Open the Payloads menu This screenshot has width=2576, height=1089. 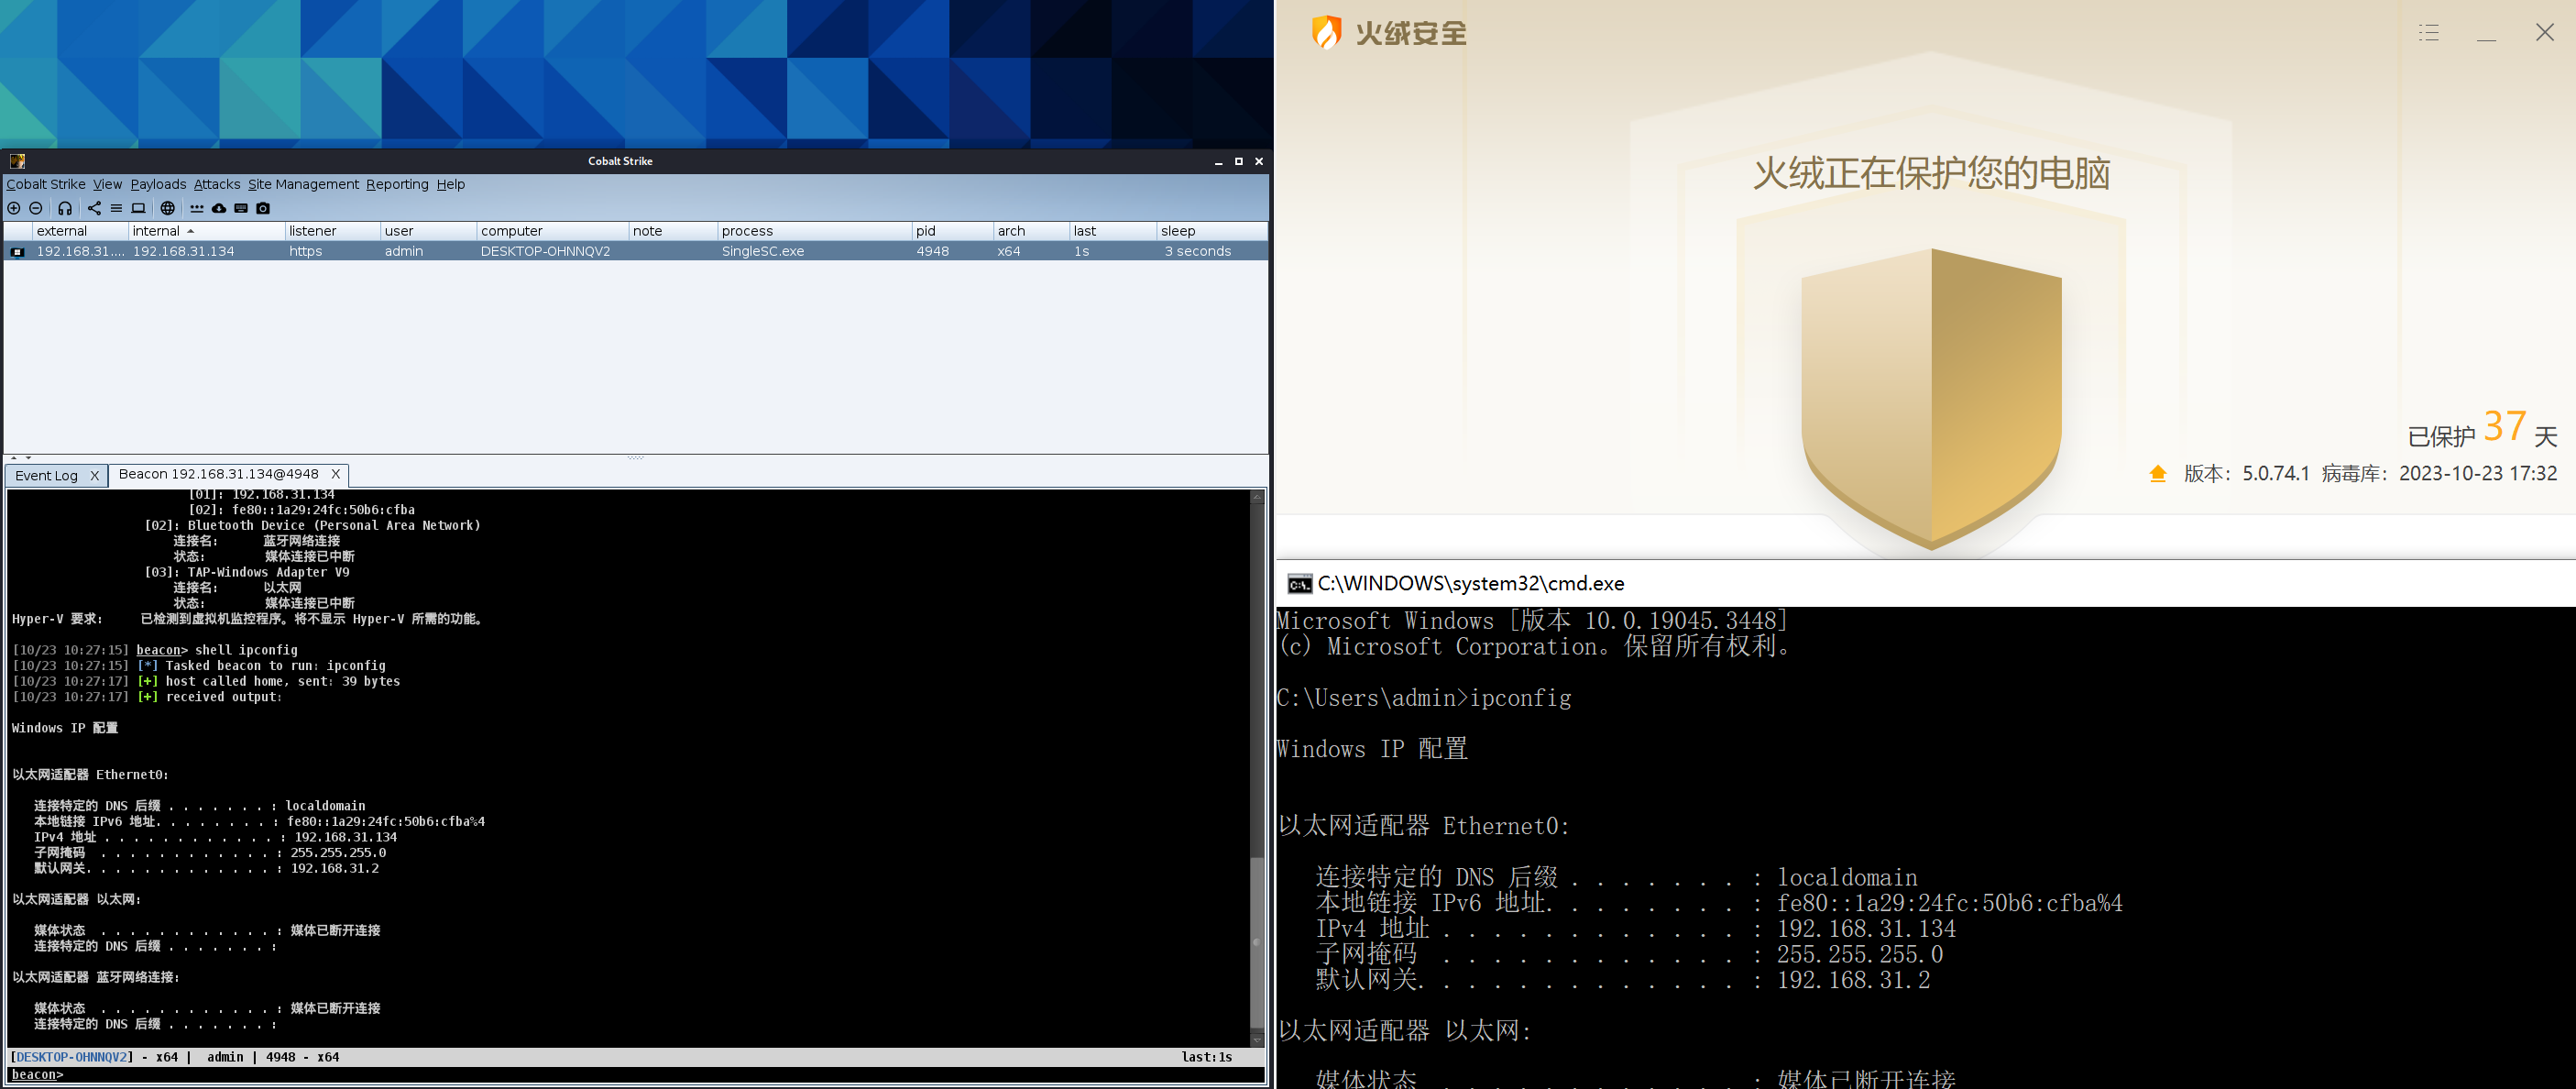(x=158, y=184)
